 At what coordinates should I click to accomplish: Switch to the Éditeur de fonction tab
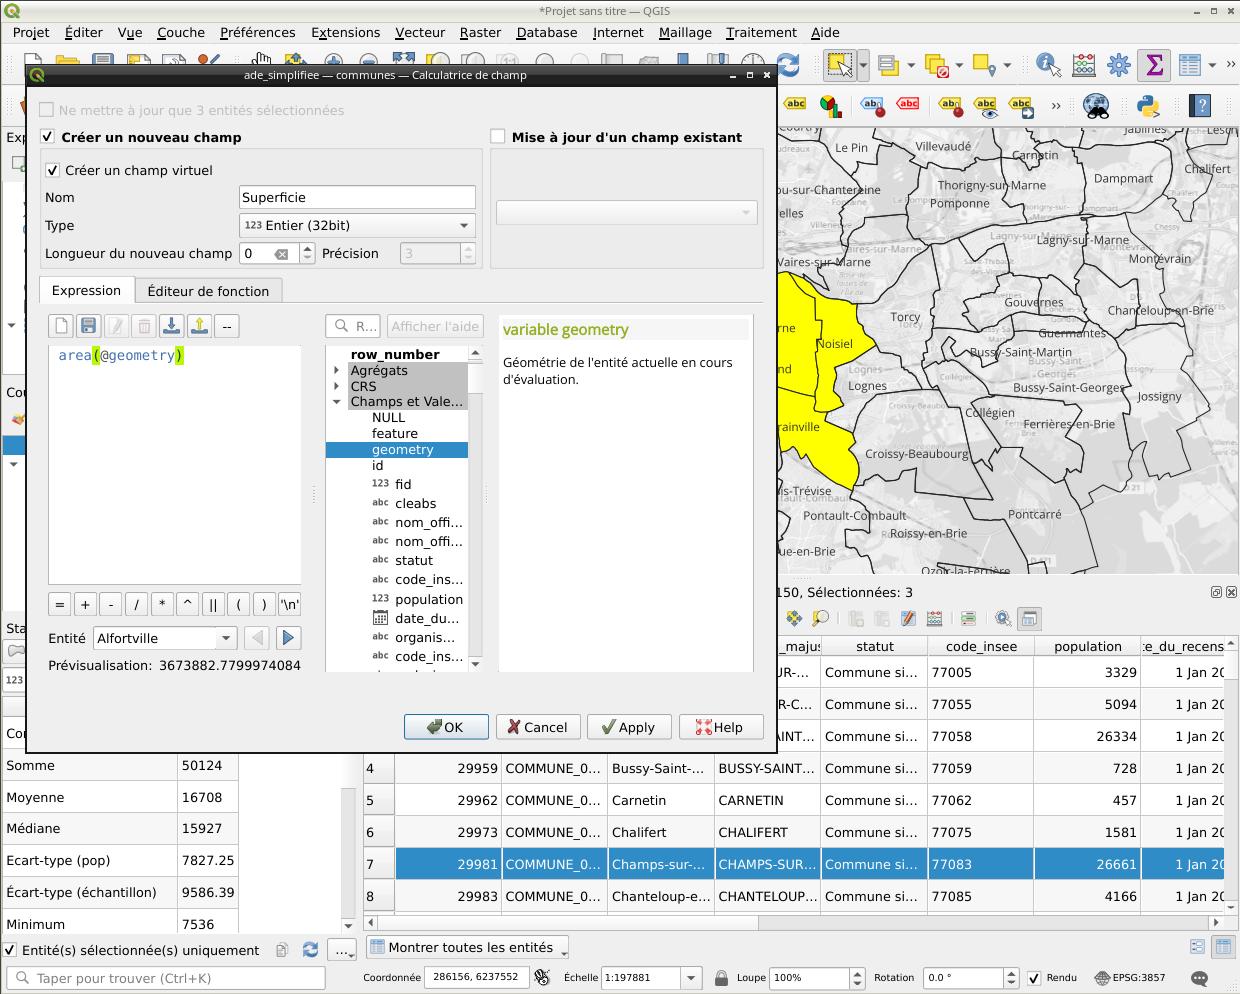208,291
